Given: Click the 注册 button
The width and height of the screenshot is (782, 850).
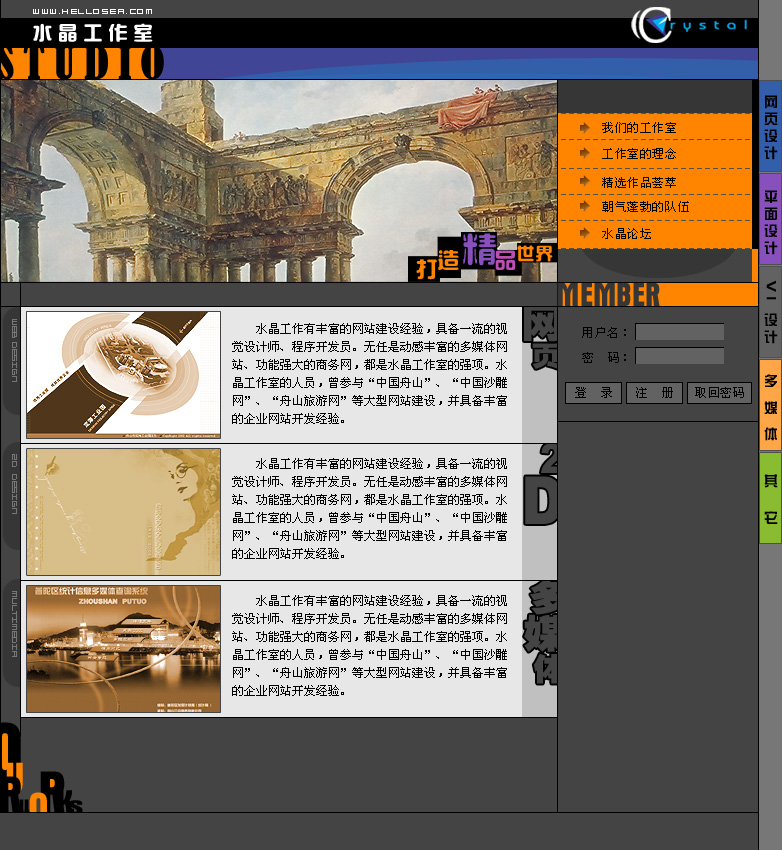Looking at the screenshot, I should click(x=654, y=393).
